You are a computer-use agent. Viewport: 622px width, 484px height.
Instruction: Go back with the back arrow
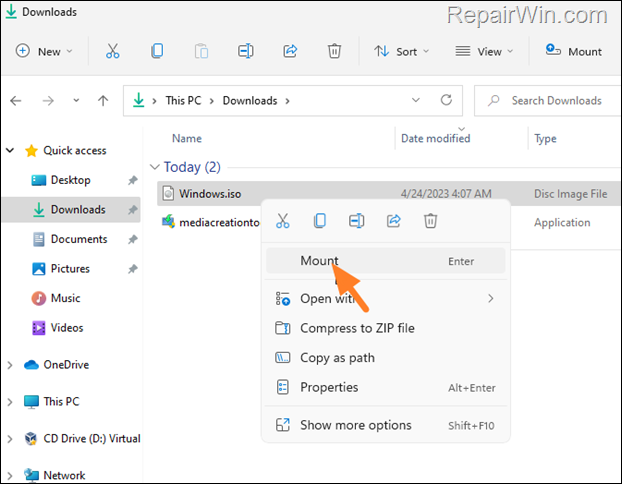point(16,101)
